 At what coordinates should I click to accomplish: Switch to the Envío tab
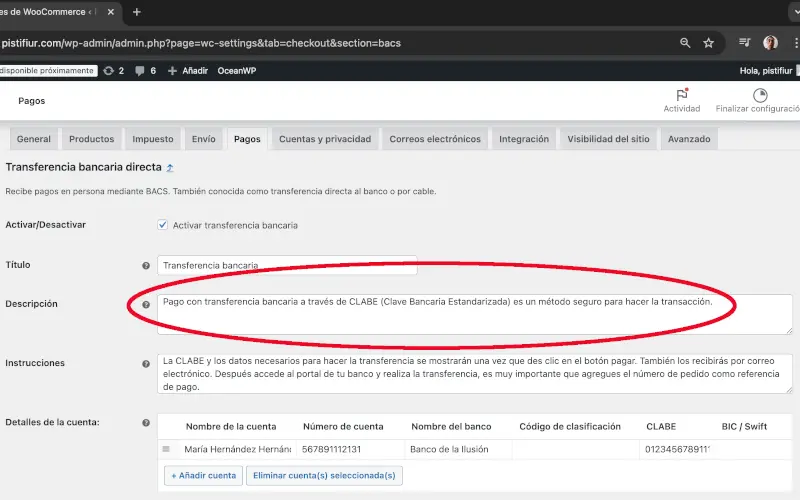(x=203, y=139)
